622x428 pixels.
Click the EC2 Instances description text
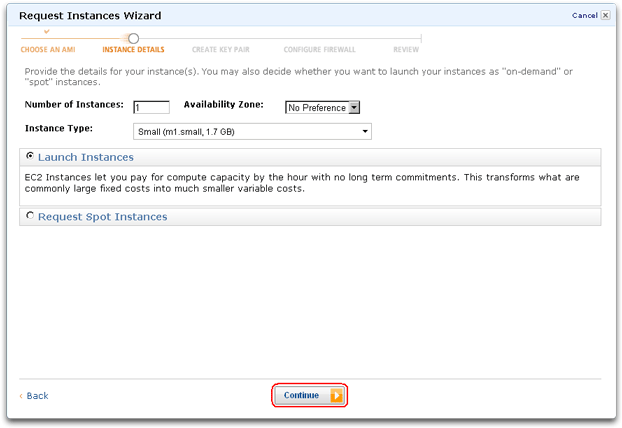click(x=302, y=182)
